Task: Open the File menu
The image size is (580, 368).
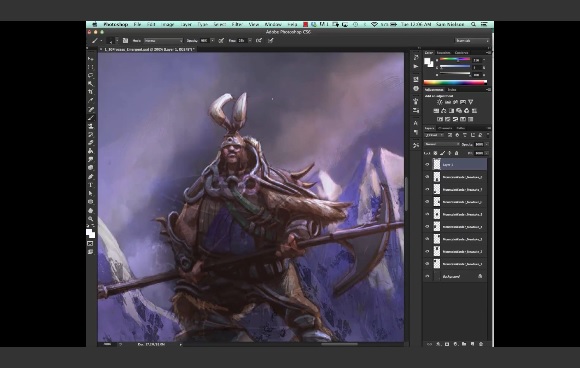Action: 137,24
